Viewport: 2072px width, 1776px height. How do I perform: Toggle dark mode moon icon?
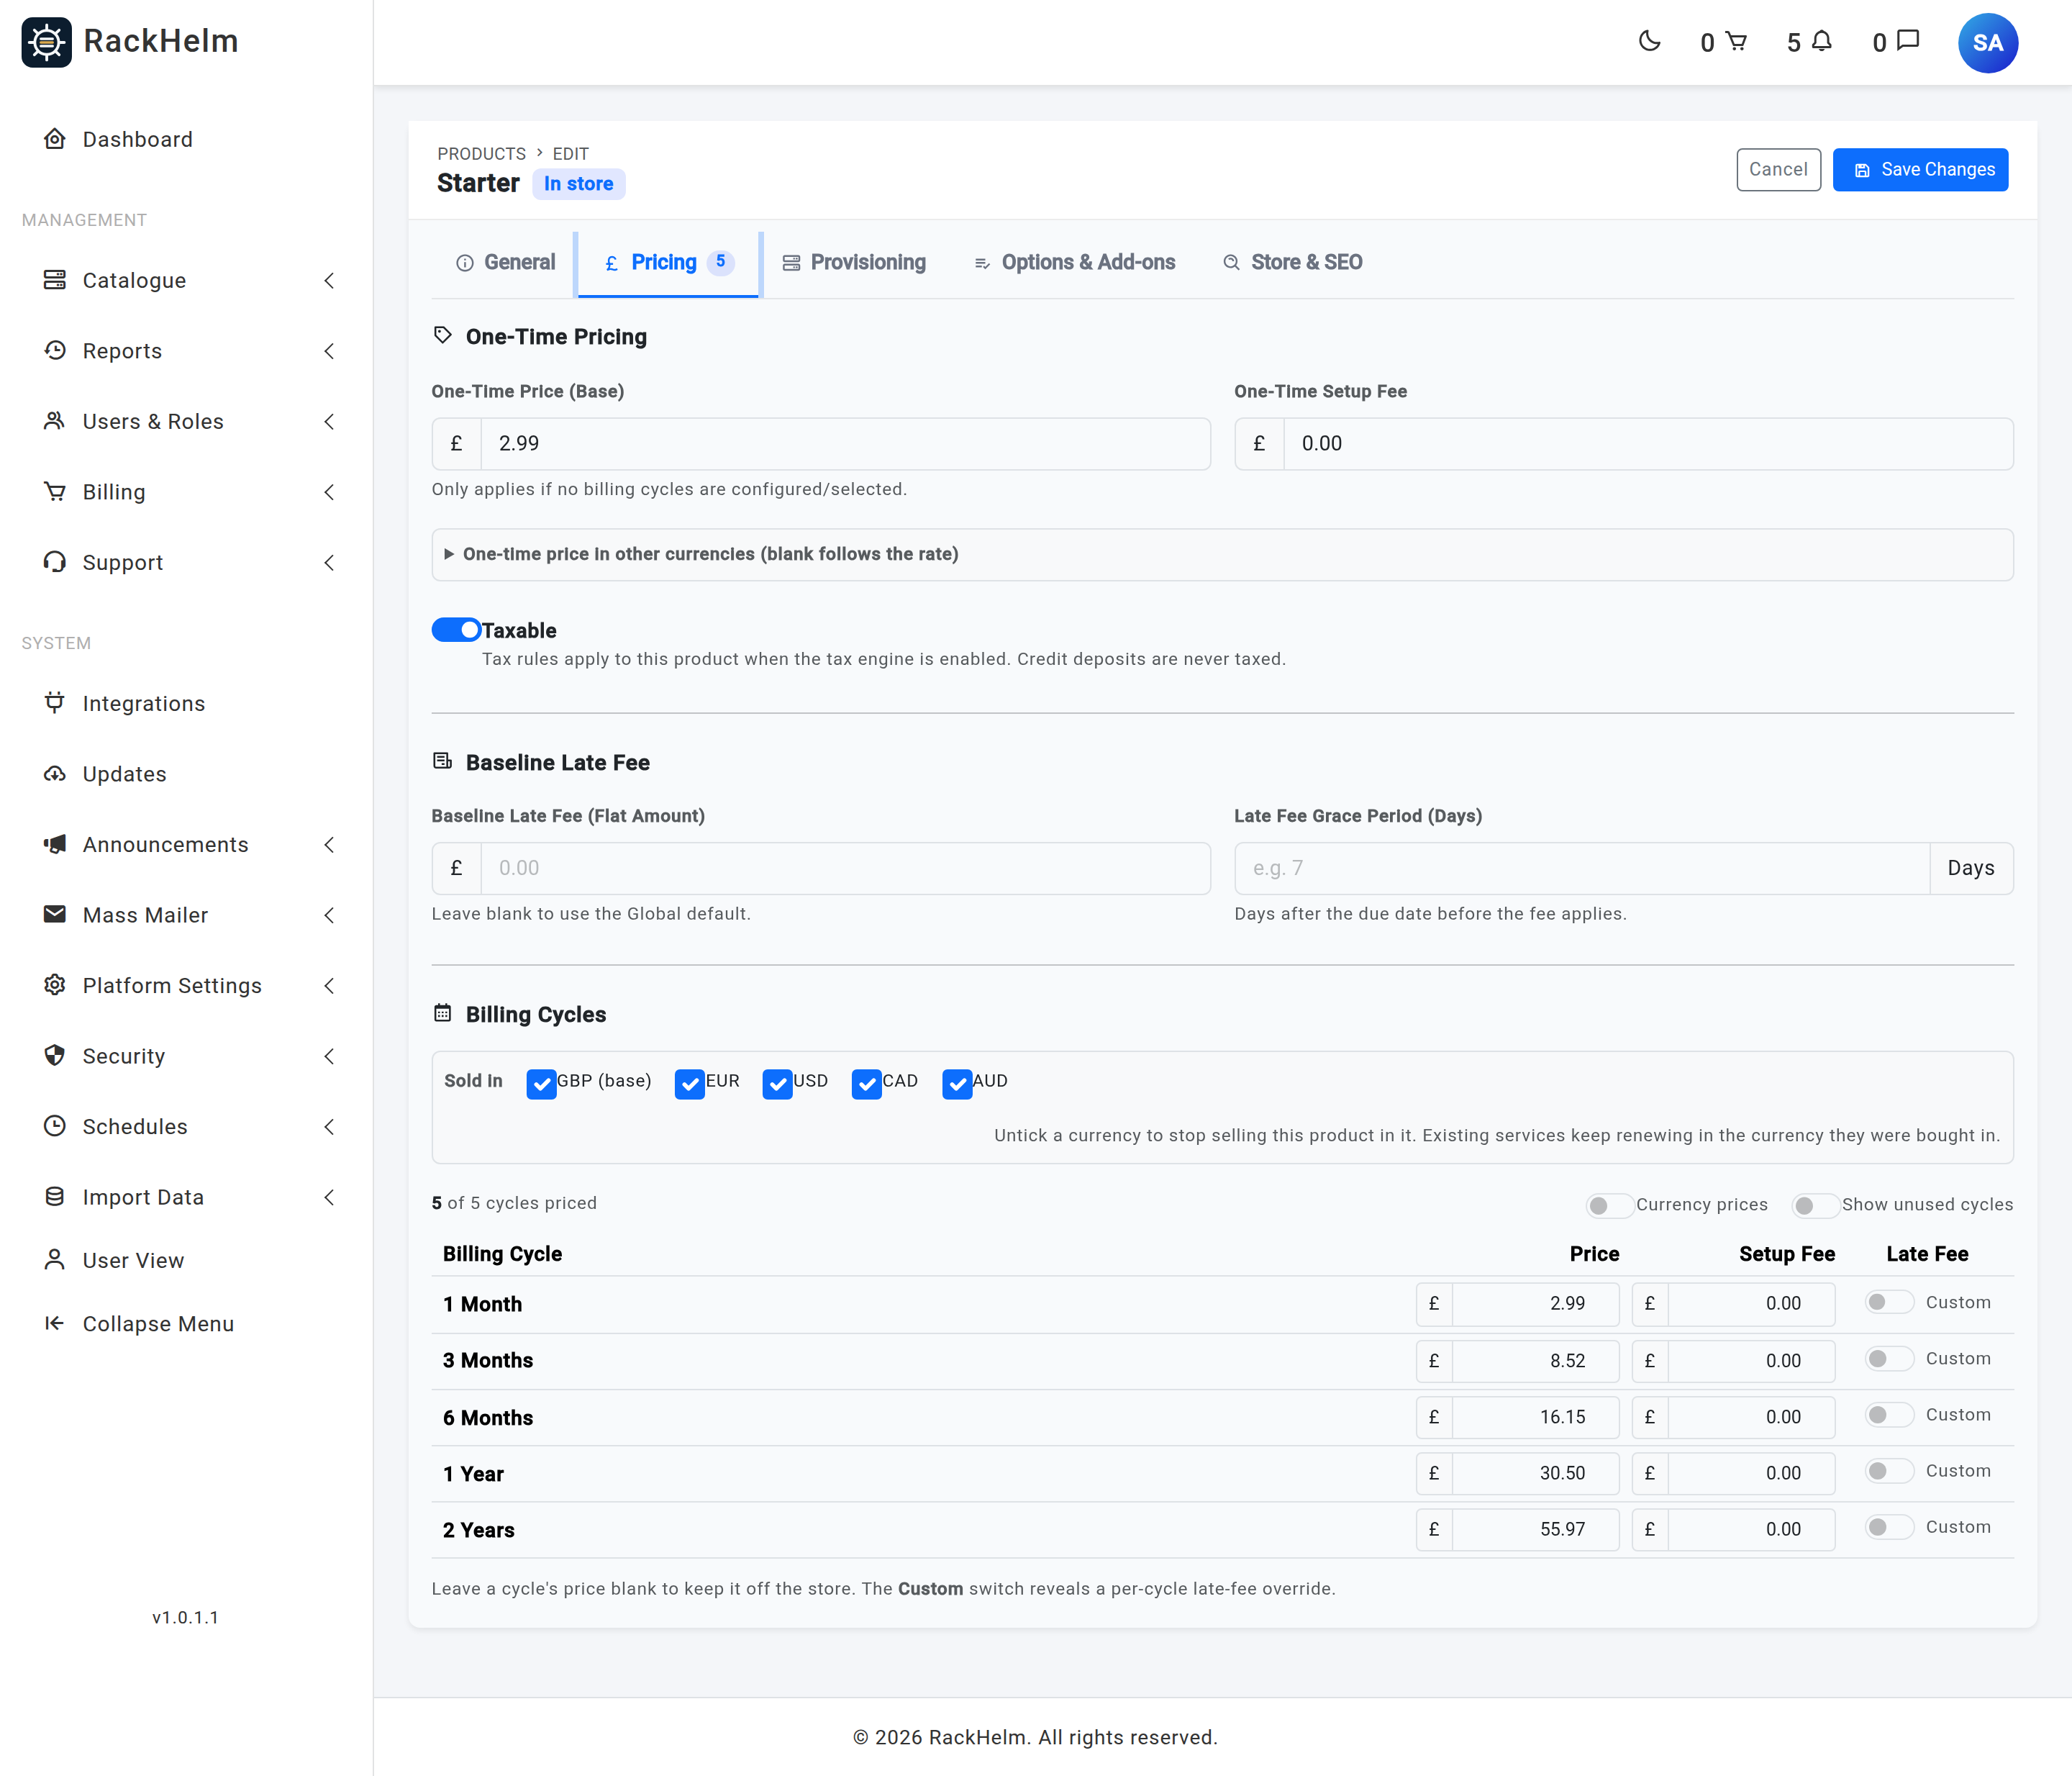1650,41
